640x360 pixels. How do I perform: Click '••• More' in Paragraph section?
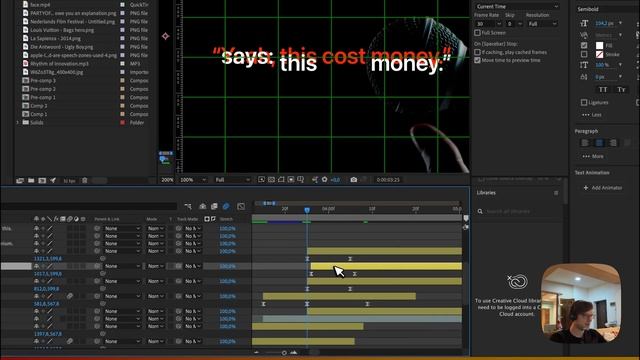pos(593,156)
